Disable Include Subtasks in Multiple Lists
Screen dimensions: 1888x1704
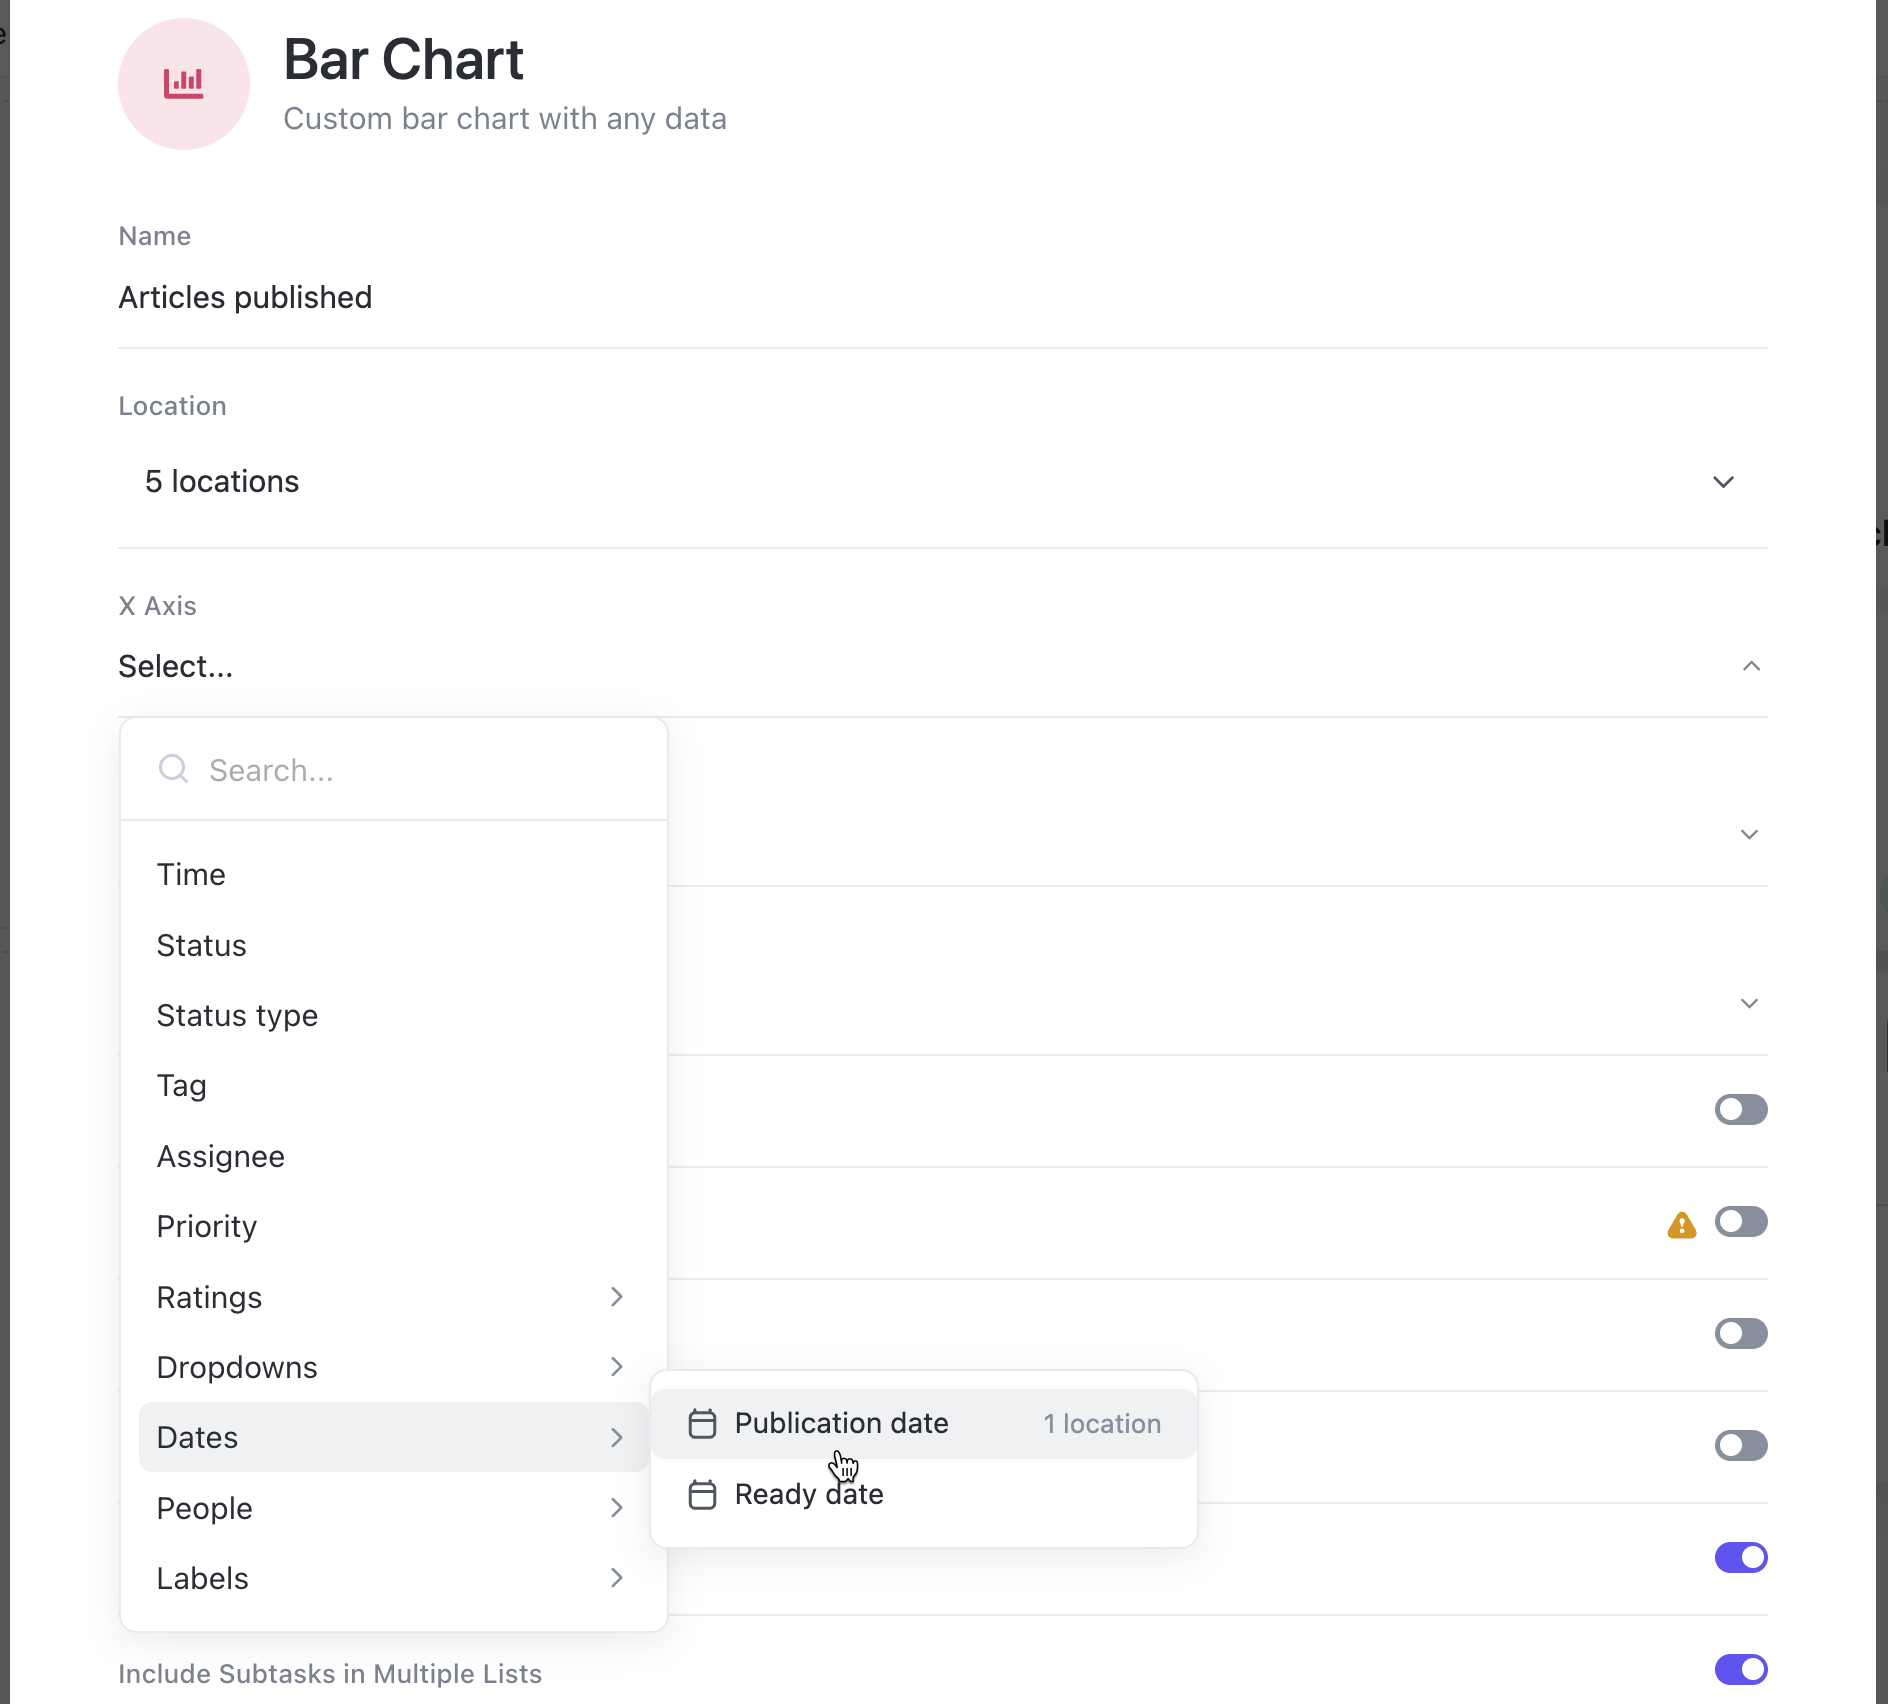point(1741,1669)
